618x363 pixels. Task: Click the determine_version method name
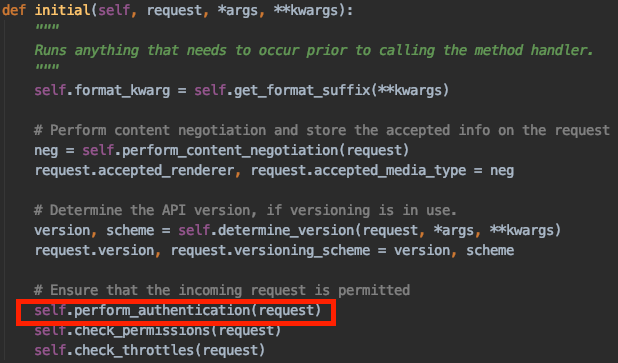pyautogui.click(x=286, y=230)
